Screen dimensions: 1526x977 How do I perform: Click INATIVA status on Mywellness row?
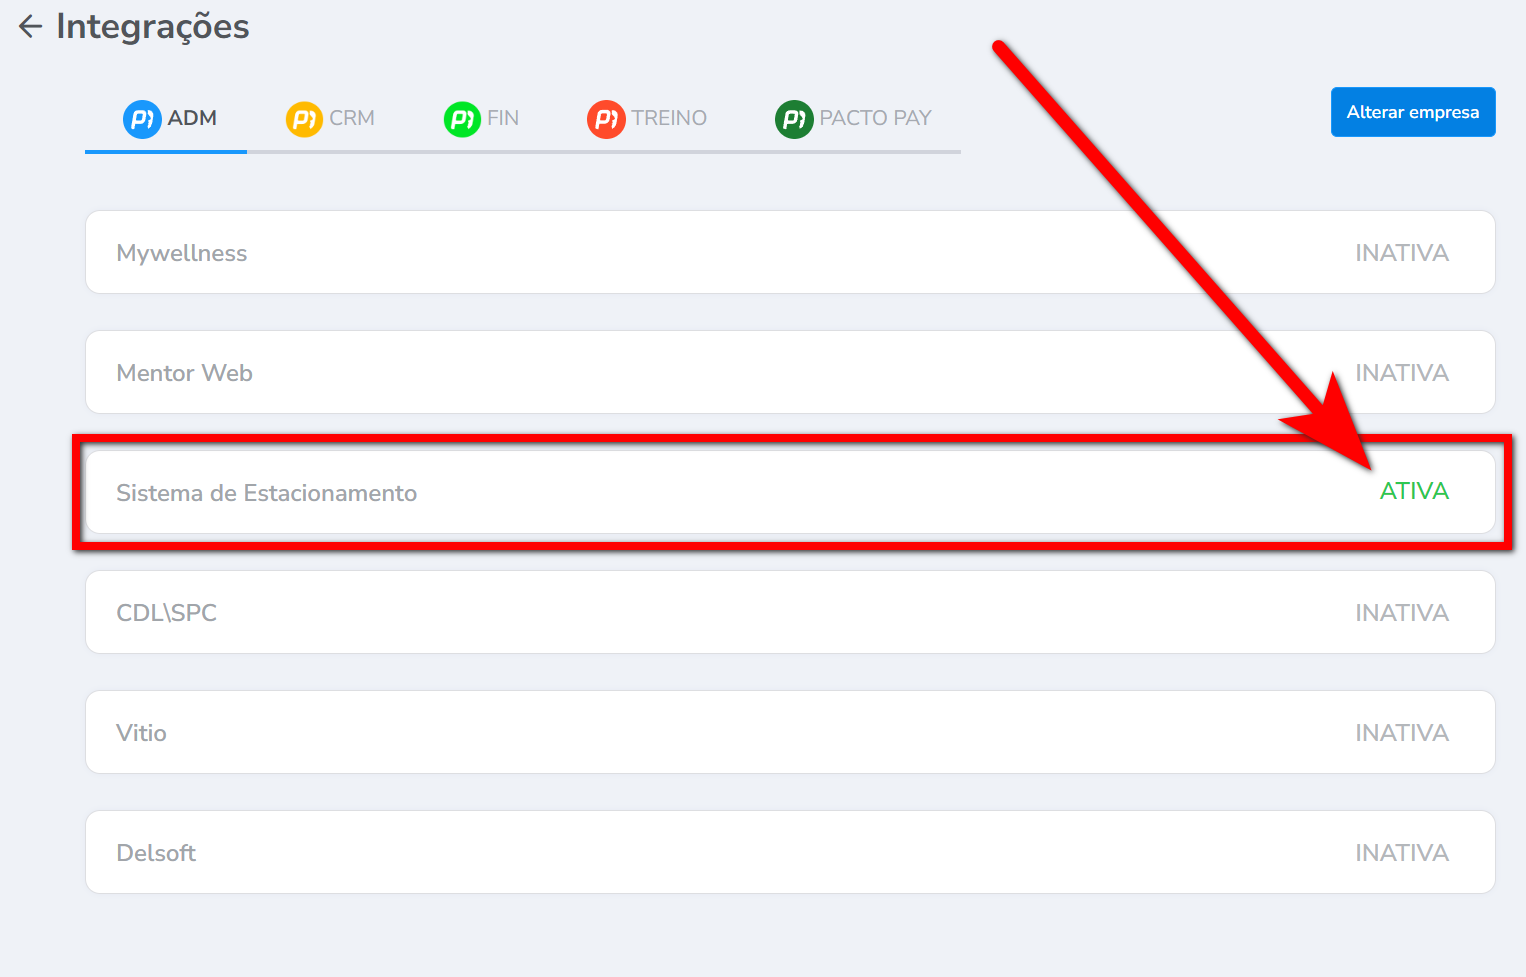pyautogui.click(x=1402, y=253)
